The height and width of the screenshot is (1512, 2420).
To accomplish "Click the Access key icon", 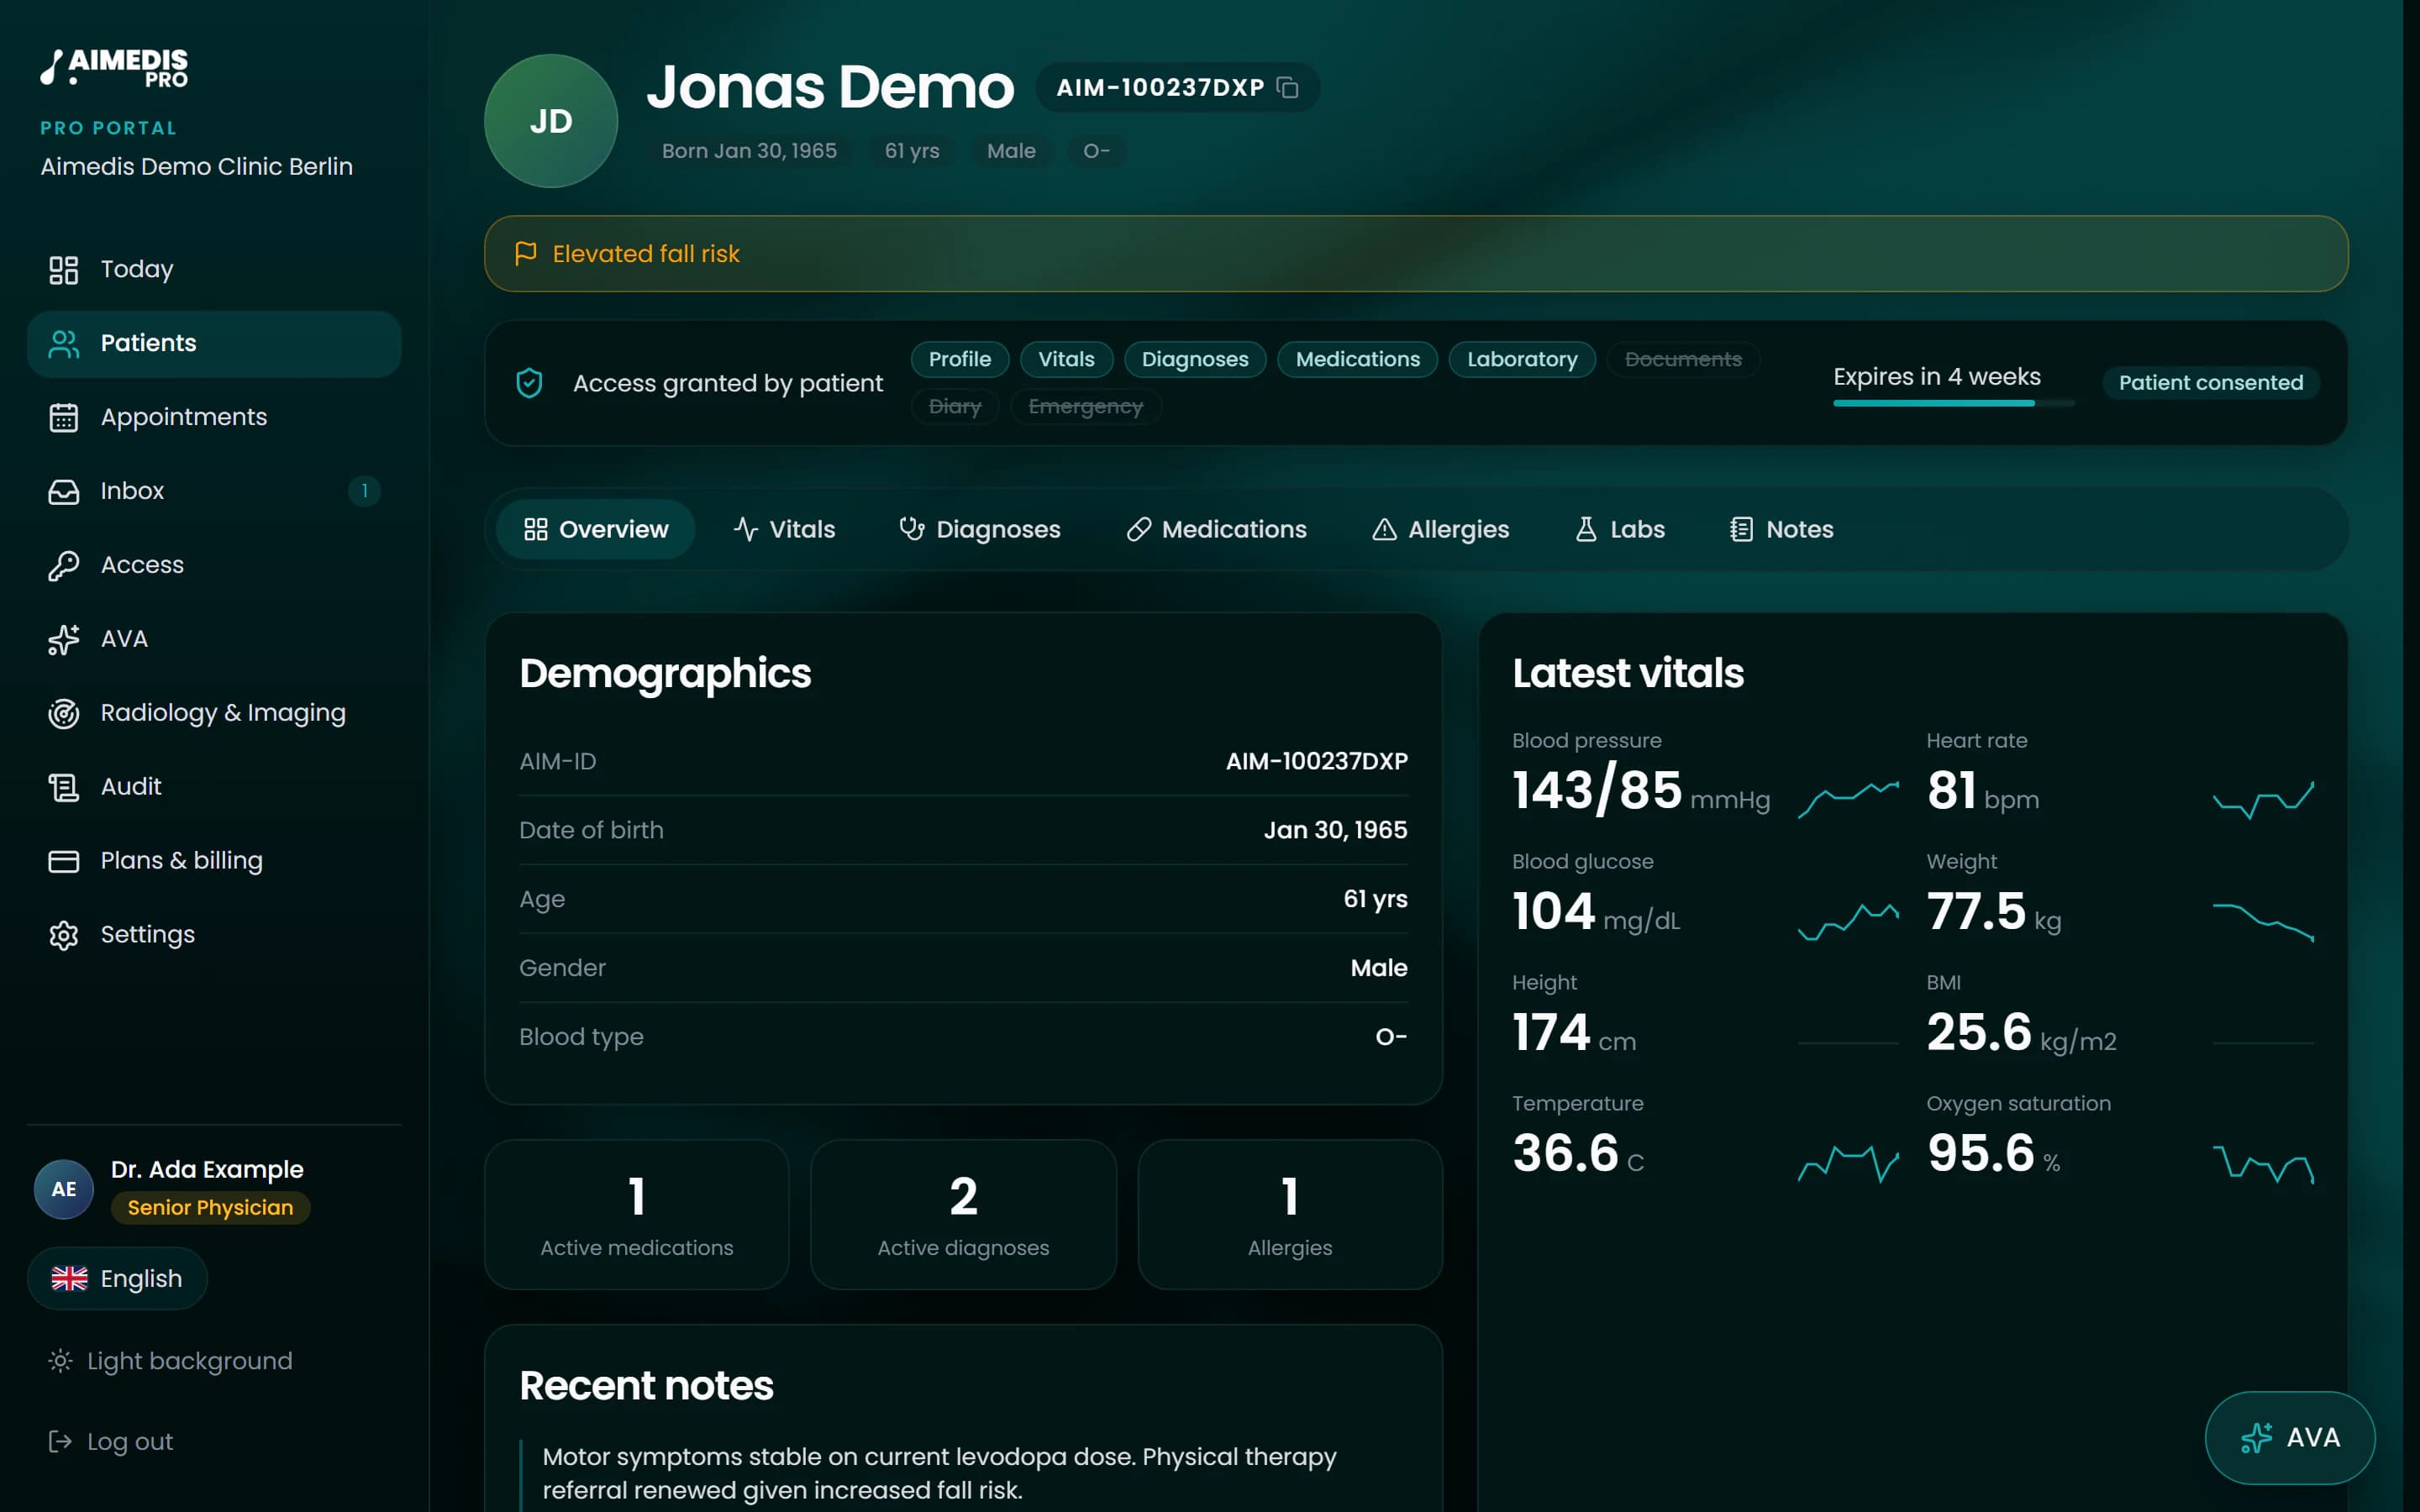I will click(x=64, y=566).
